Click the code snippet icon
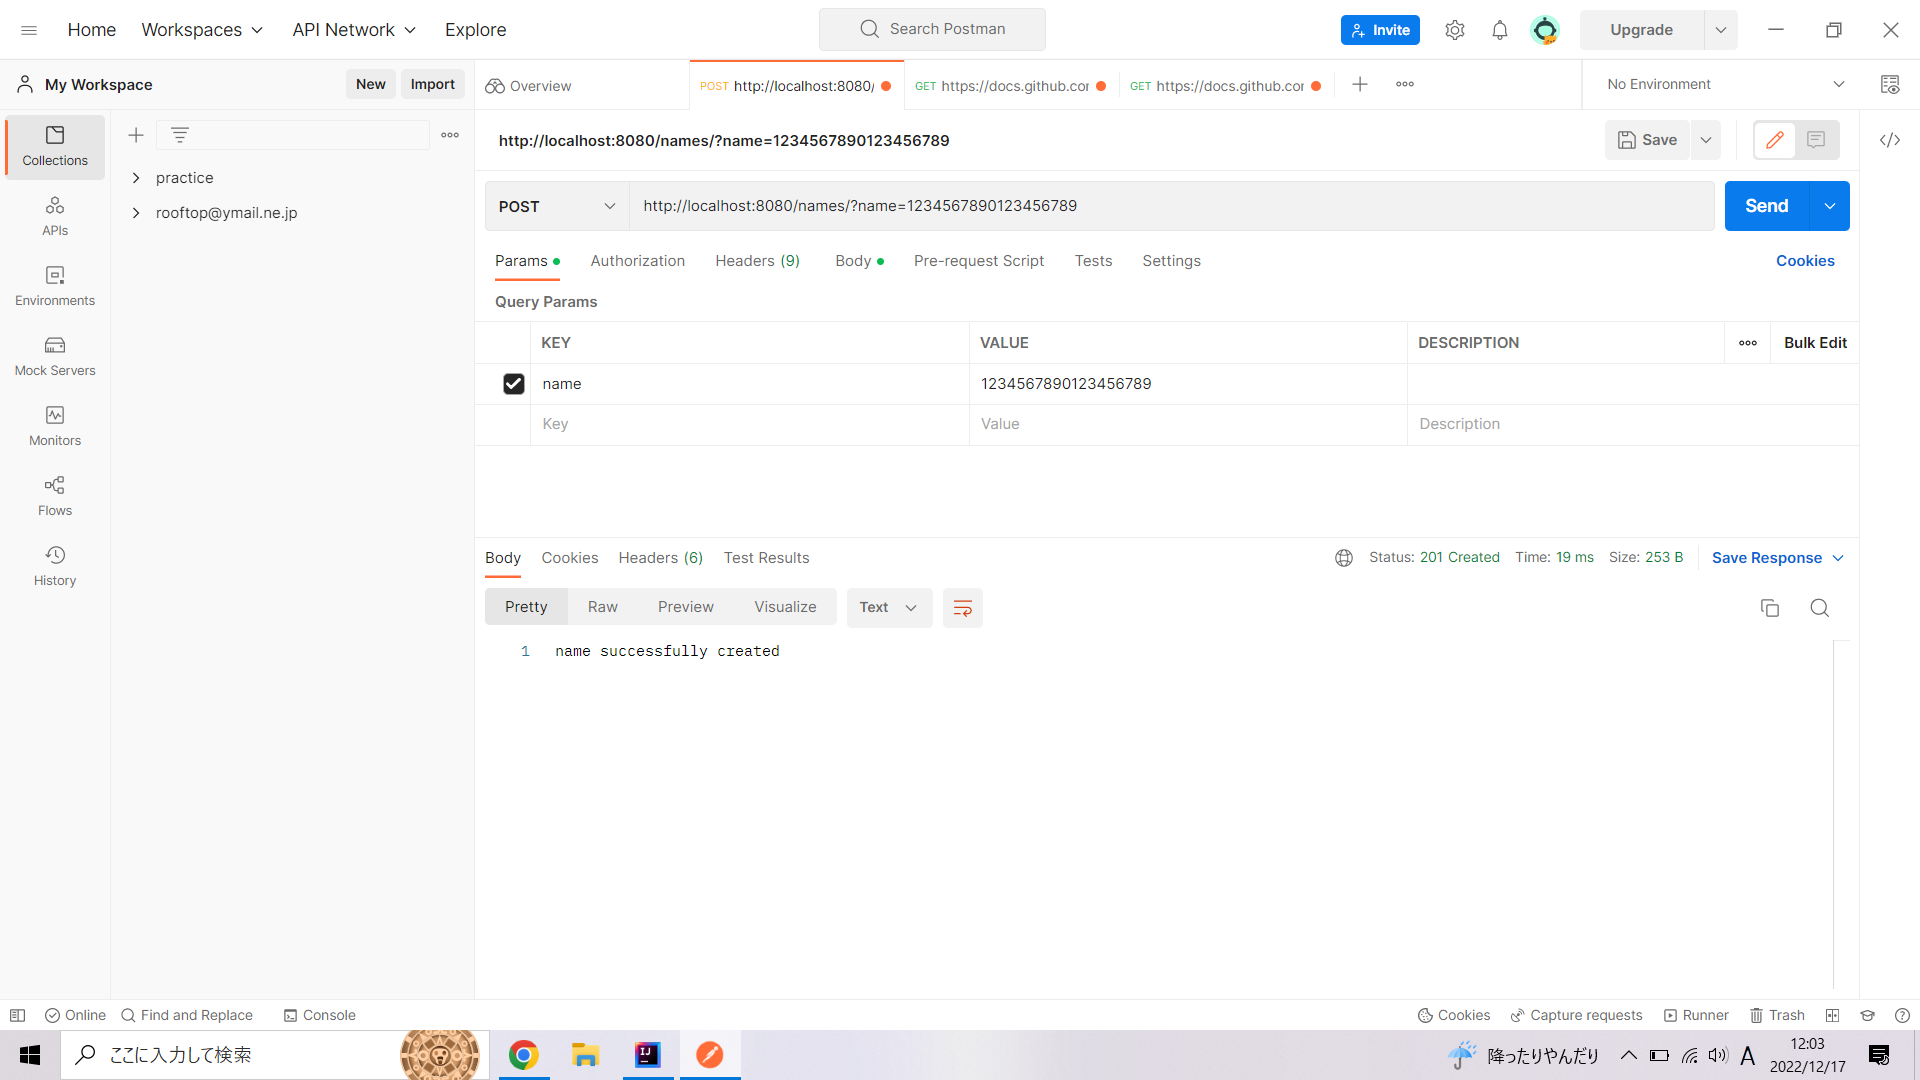This screenshot has height=1080, width=1920. point(1889,140)
